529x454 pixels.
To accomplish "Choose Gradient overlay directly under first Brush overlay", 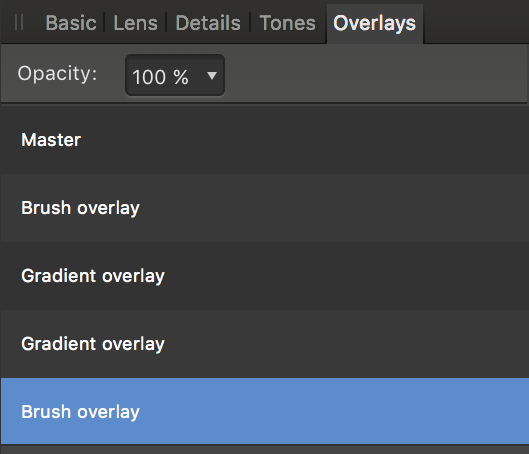I will (x=264, y=276).
